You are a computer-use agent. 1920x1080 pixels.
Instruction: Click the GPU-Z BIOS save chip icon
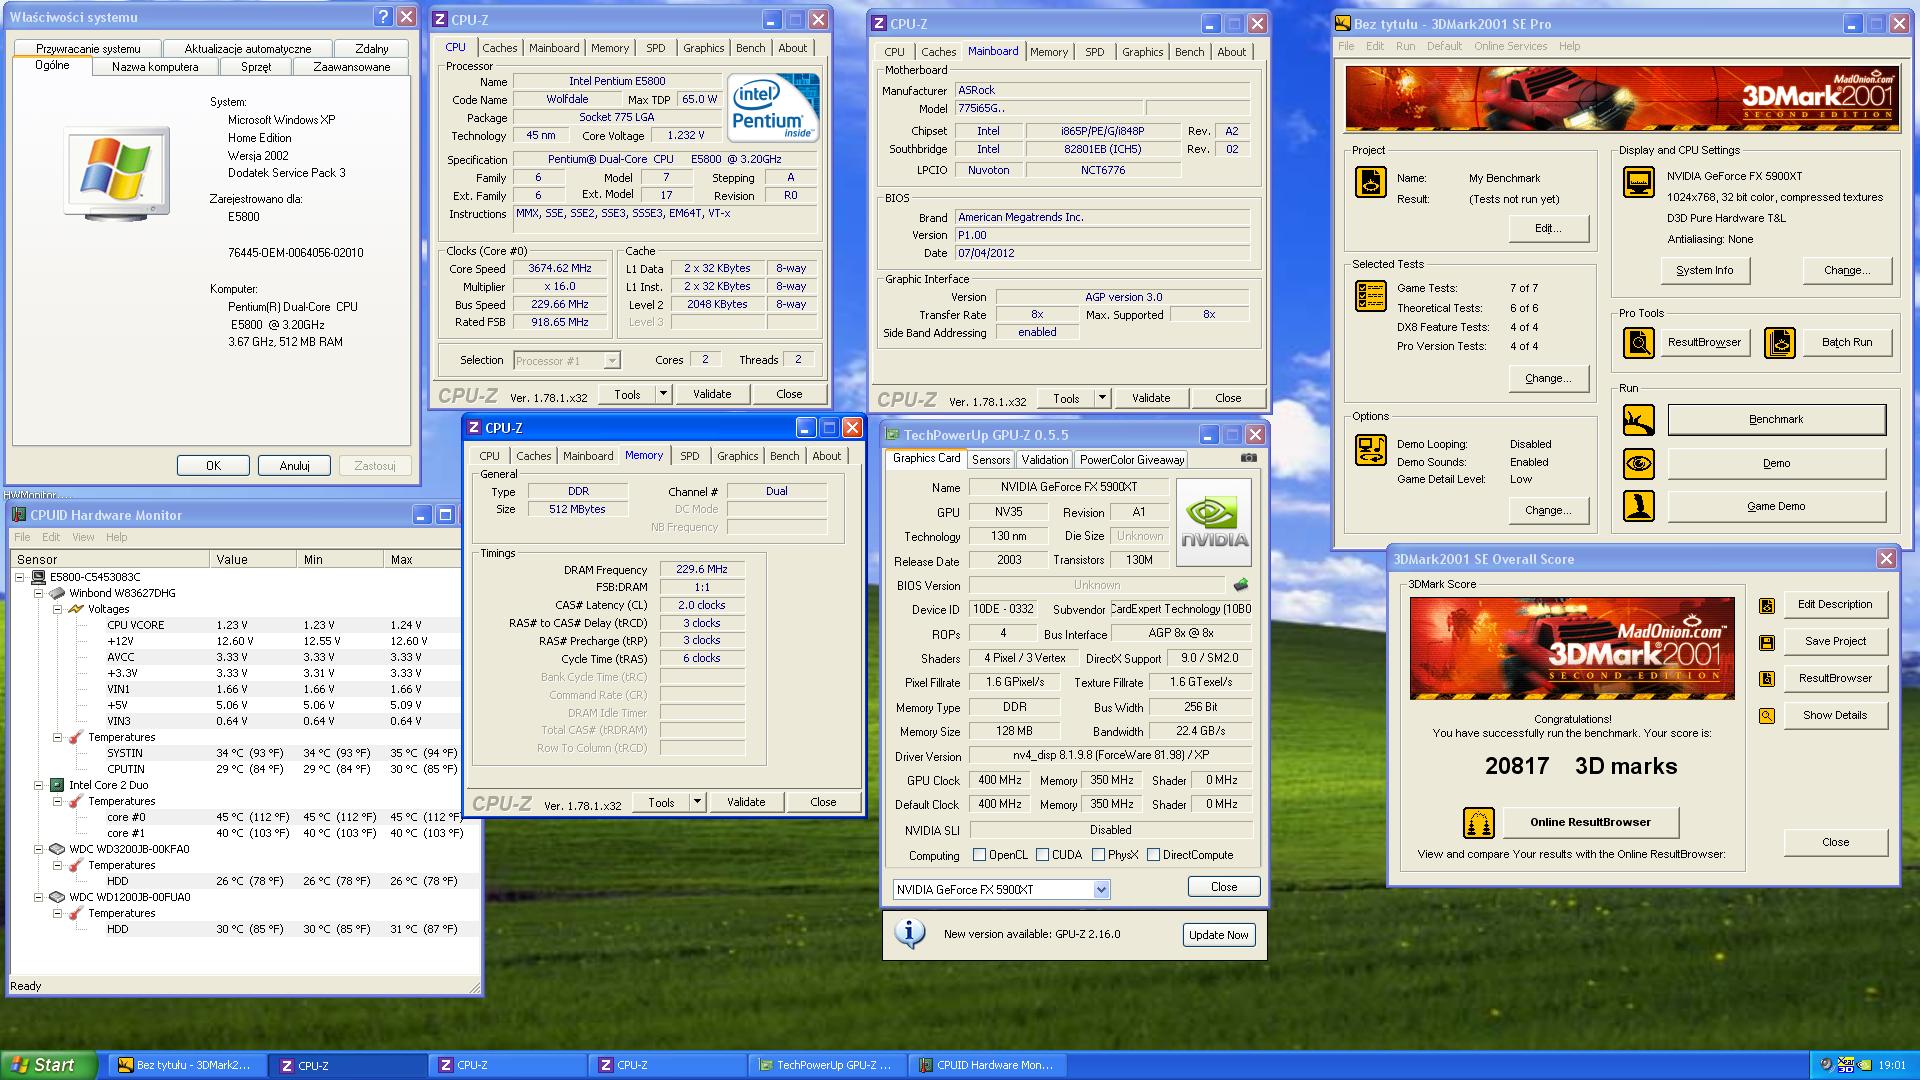tap(1241, 585)
